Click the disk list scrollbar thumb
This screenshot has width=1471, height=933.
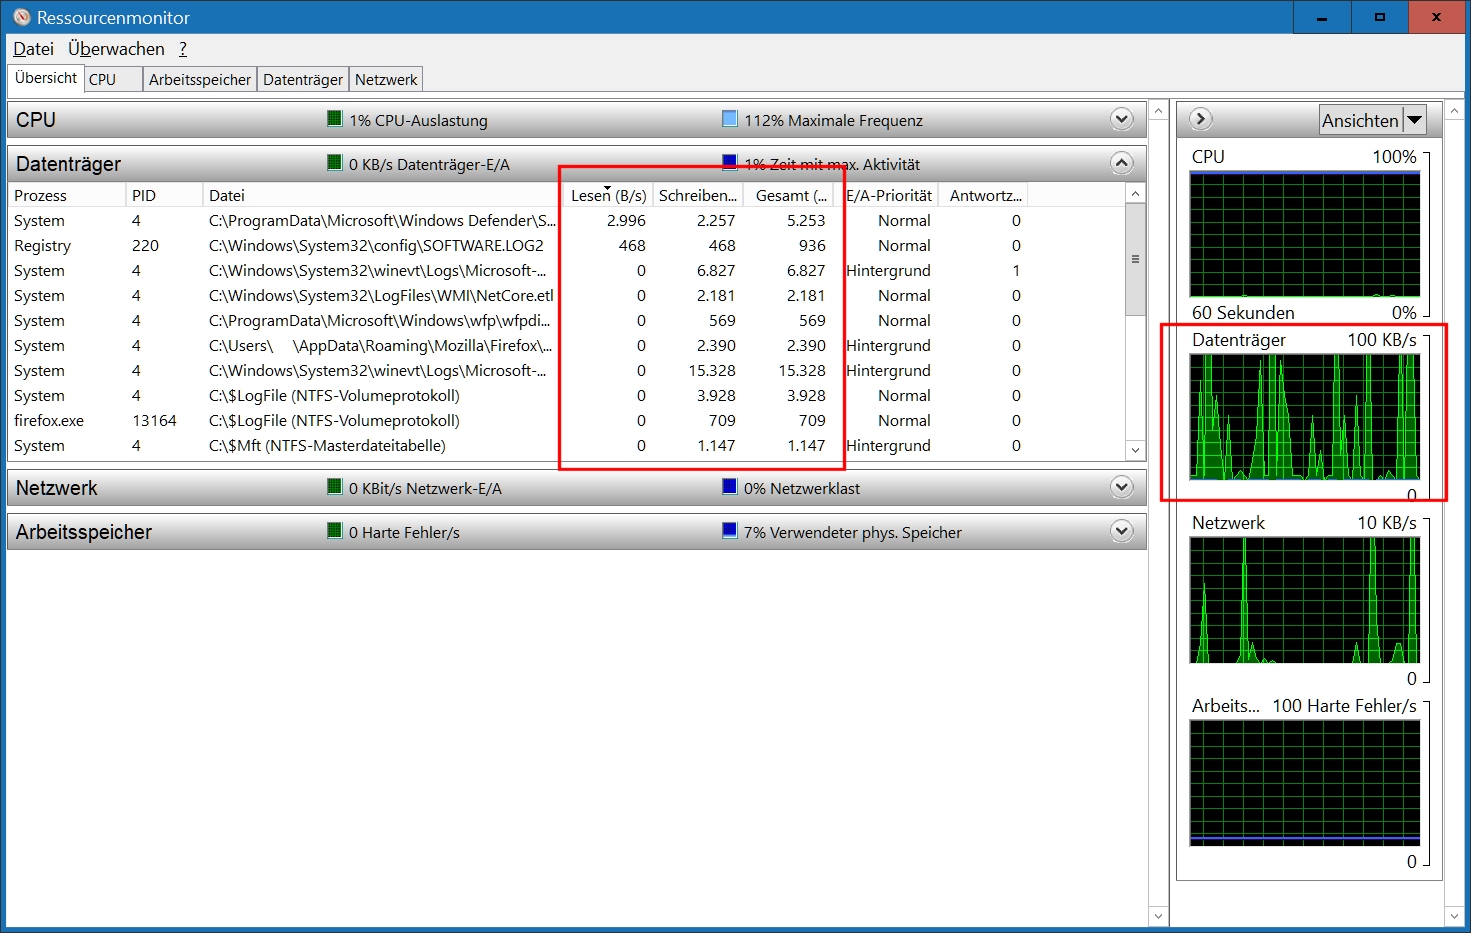[1135, 259]
